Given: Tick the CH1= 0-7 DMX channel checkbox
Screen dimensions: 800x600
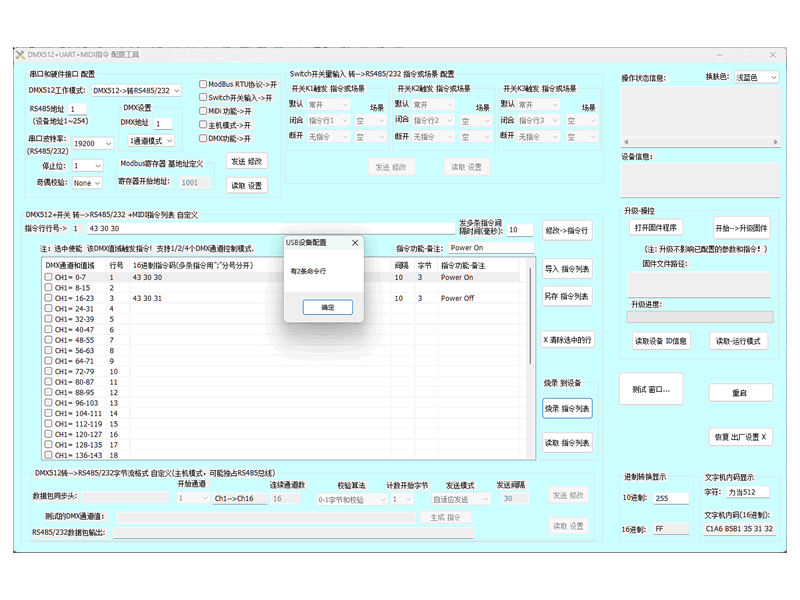Looking at the screenshot, I should coord(48,277).
